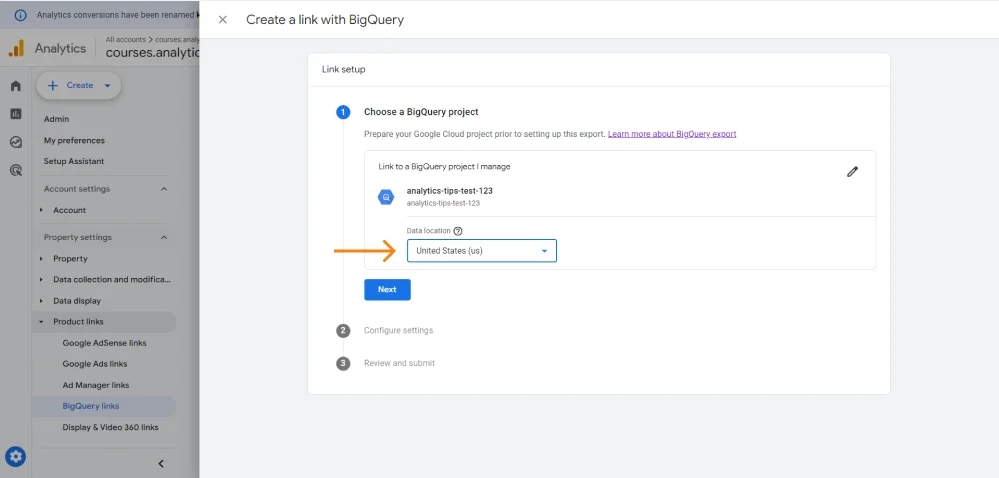Open Explore icon in the left rail

coord(16,142)
